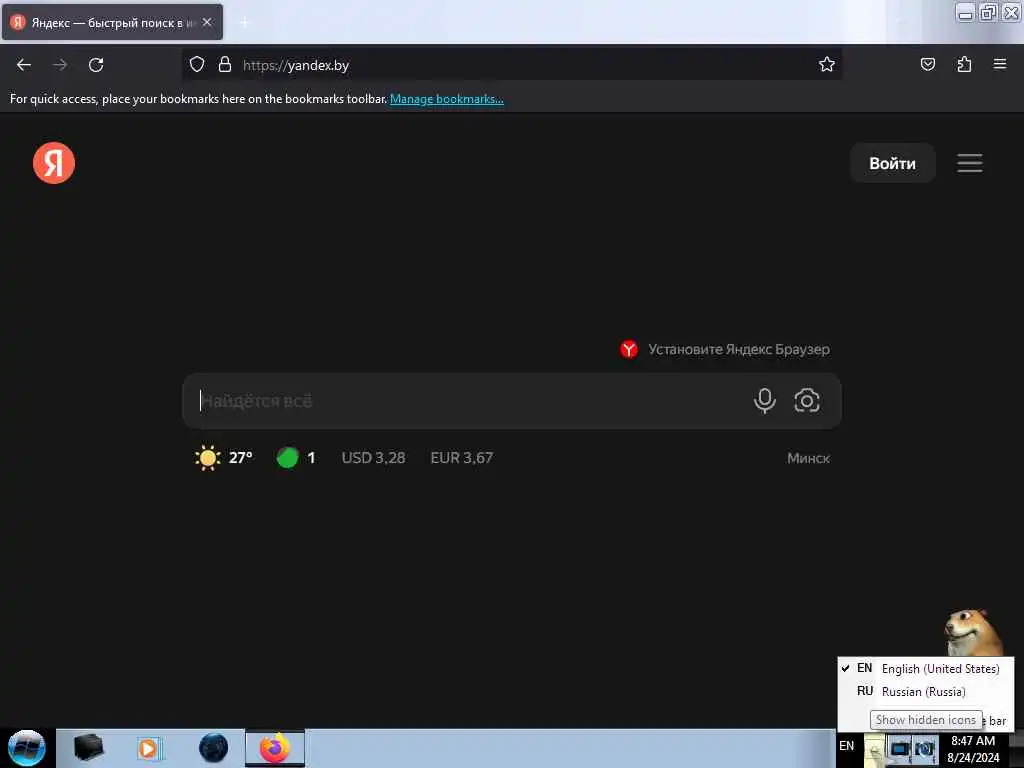Open EUR 3,67 exchange rate
This screenshot has width=1024, height=768.
tap(461, 458)
